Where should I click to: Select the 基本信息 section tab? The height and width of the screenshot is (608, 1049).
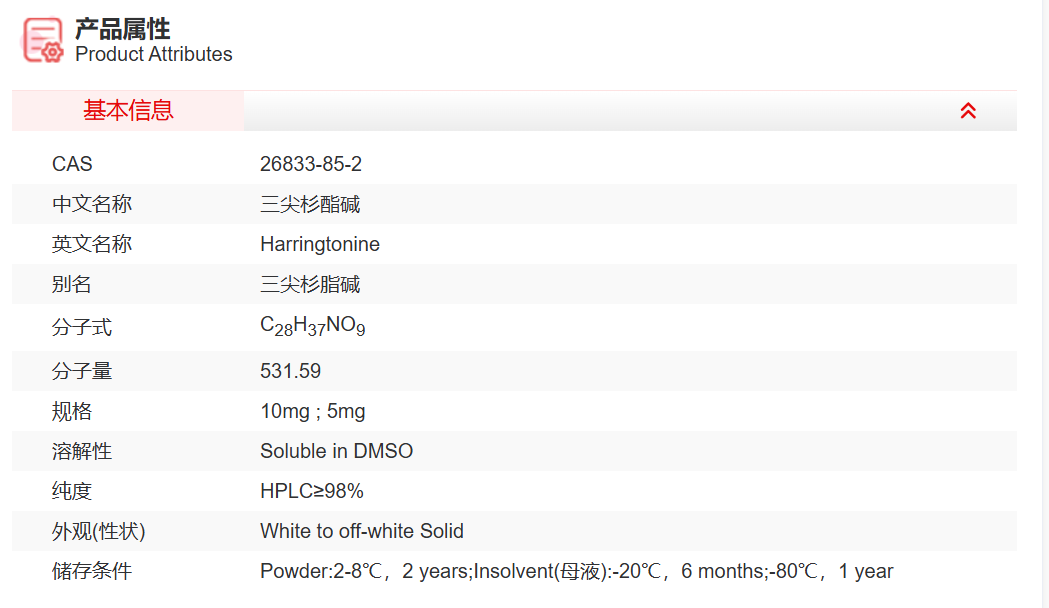pos(128,111)
